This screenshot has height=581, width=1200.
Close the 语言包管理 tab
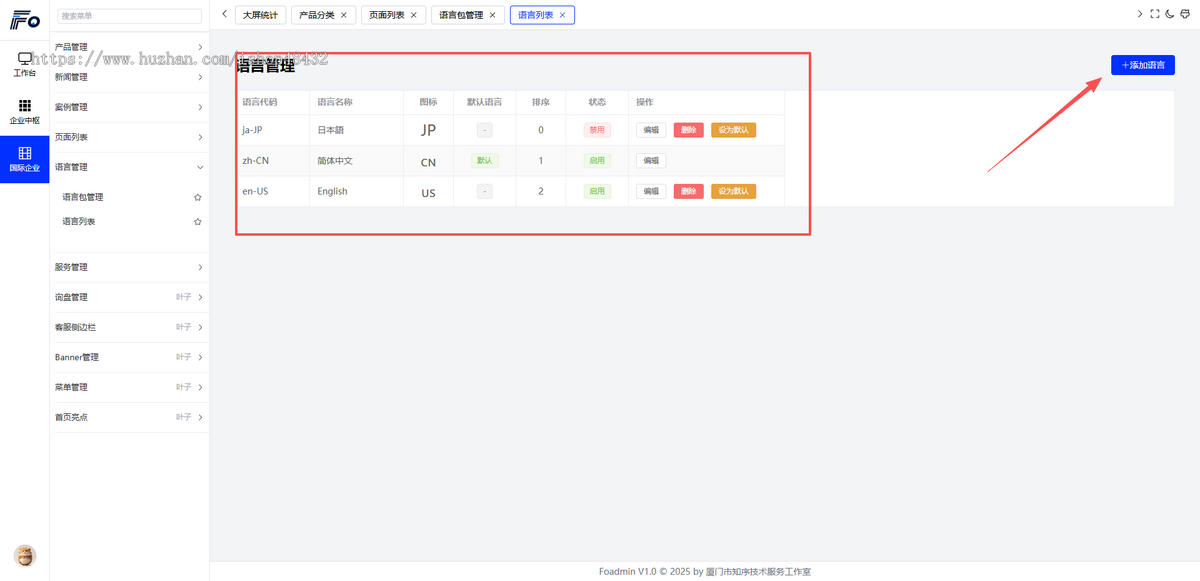pyautogui.click(x=492, y=15)
